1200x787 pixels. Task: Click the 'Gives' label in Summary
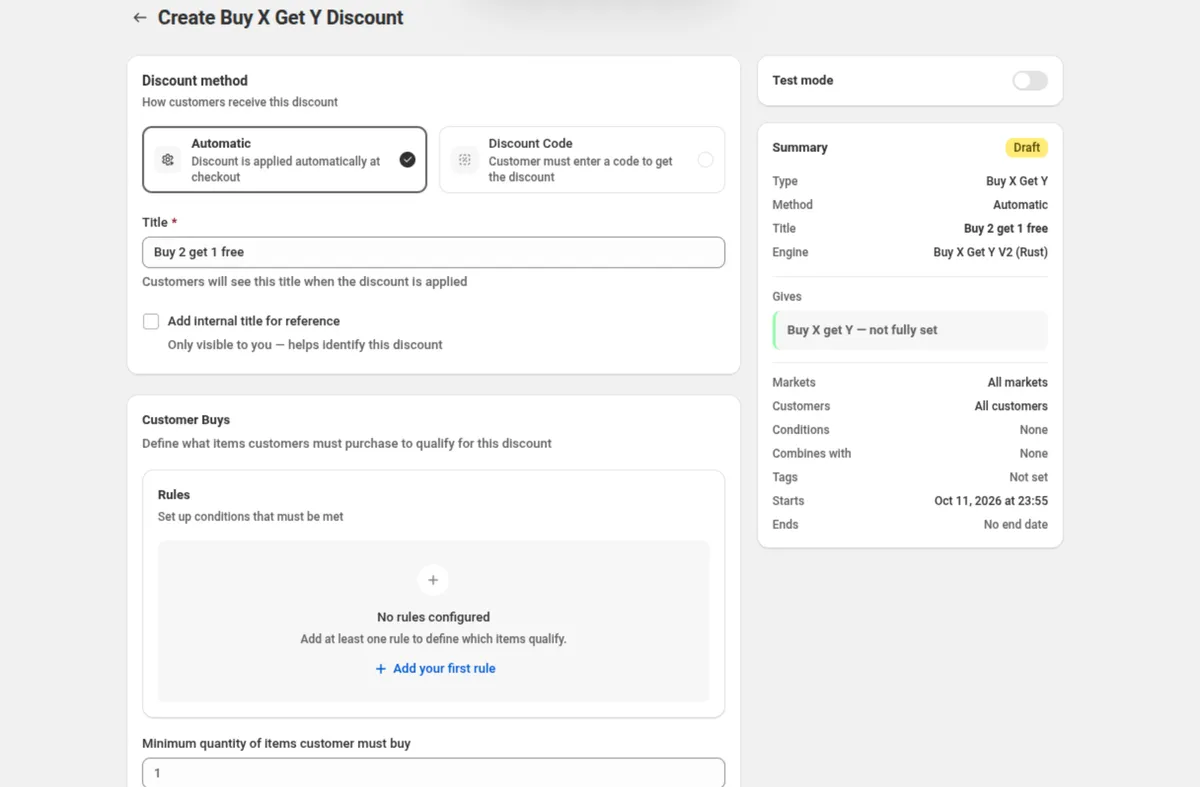[x=787, y=297]
